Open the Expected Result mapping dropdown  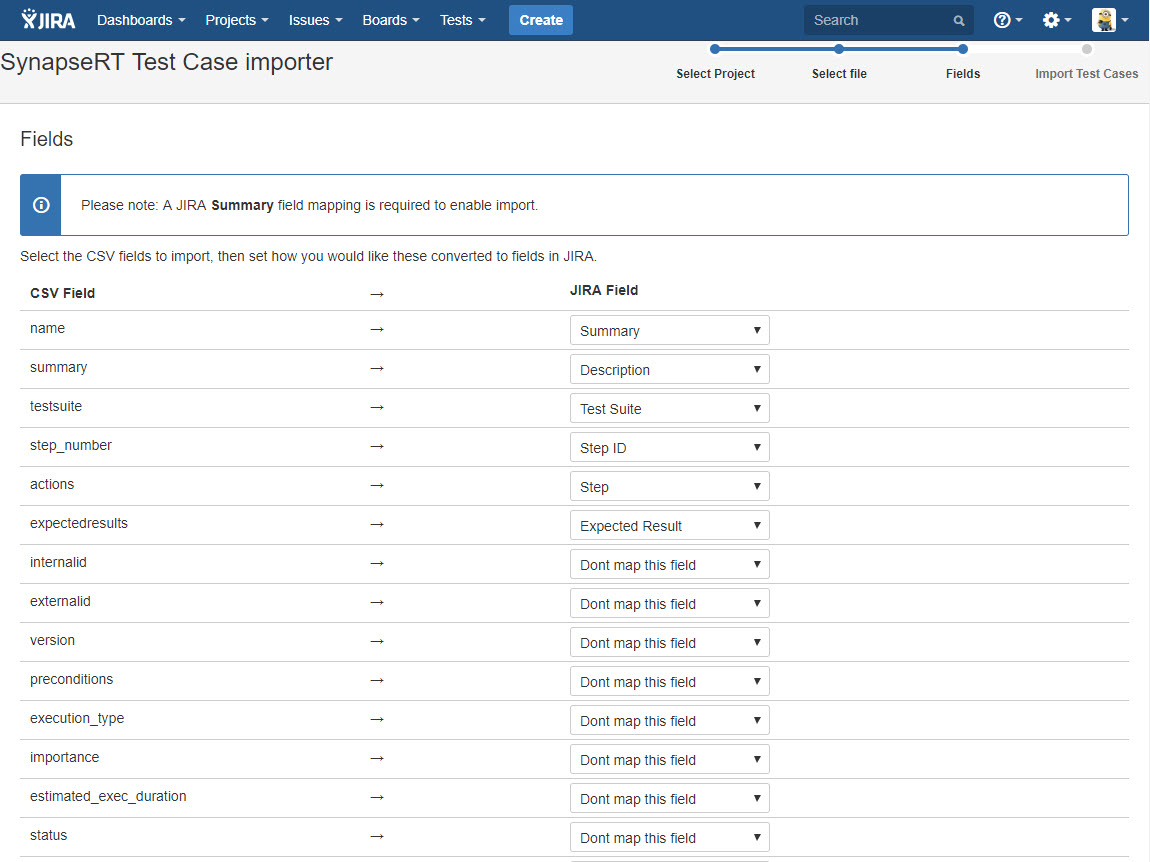pyautogui.click(x=669, y=526)
